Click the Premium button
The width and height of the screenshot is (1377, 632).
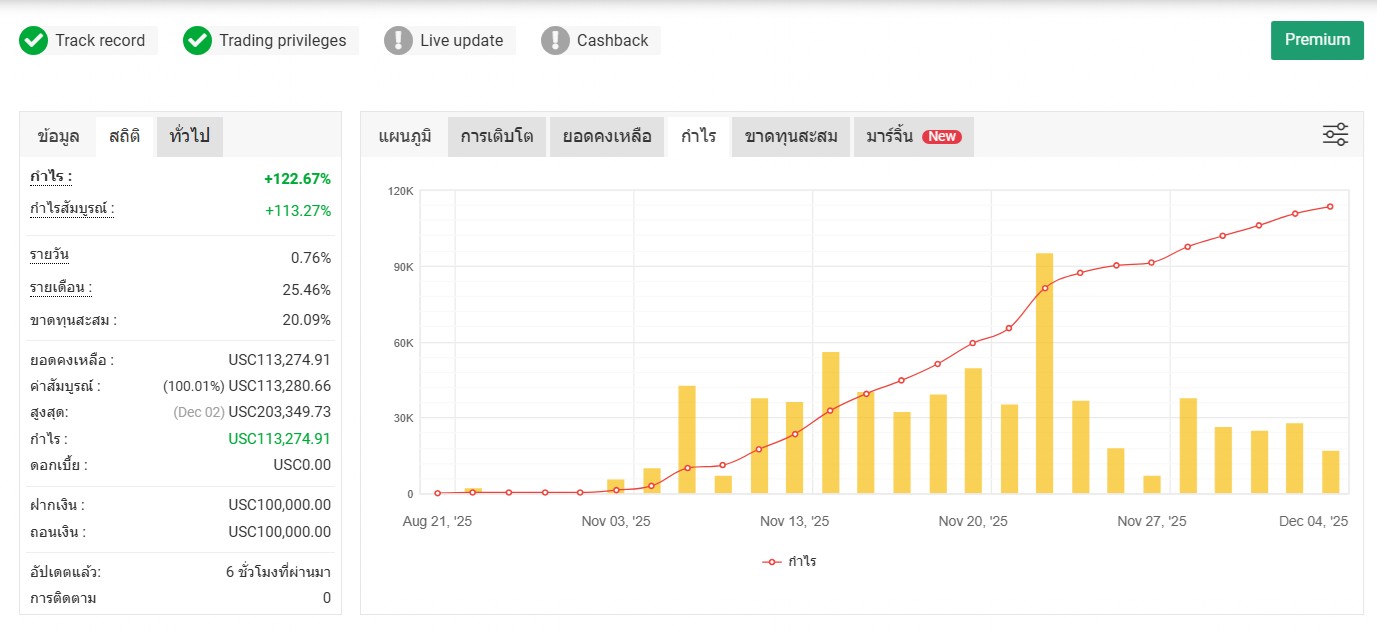[x=1317, y=40]
